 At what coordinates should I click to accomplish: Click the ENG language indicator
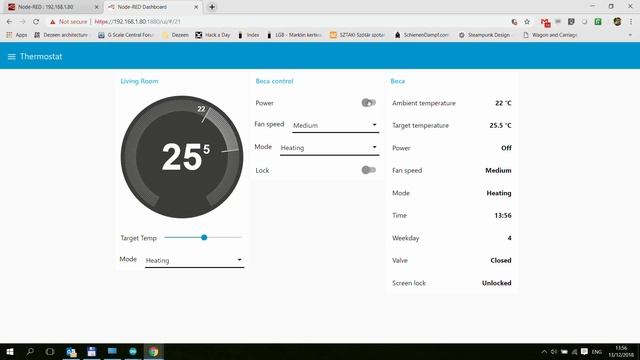(597, 352)
